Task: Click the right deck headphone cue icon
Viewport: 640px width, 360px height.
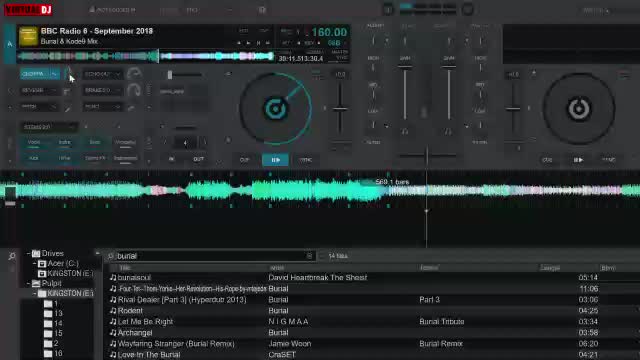Action: (x=448, y=131)
